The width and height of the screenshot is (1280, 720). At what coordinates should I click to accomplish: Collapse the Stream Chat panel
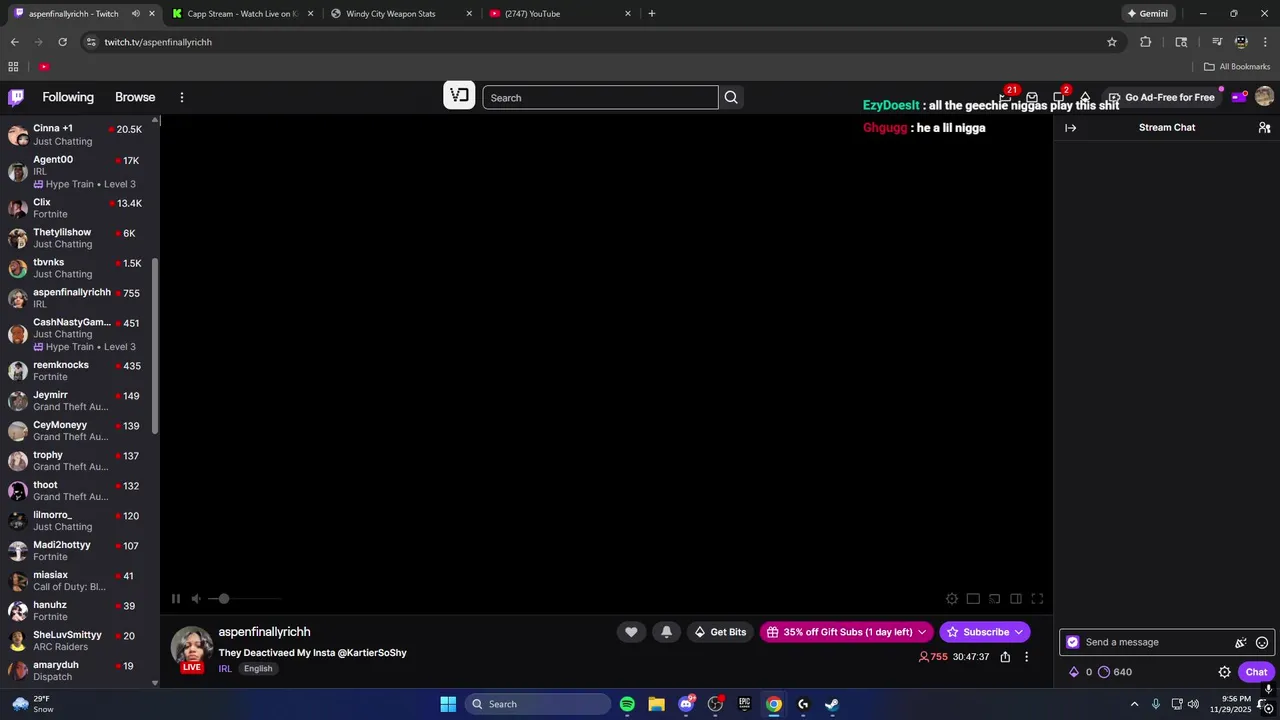pos(1070,128)
